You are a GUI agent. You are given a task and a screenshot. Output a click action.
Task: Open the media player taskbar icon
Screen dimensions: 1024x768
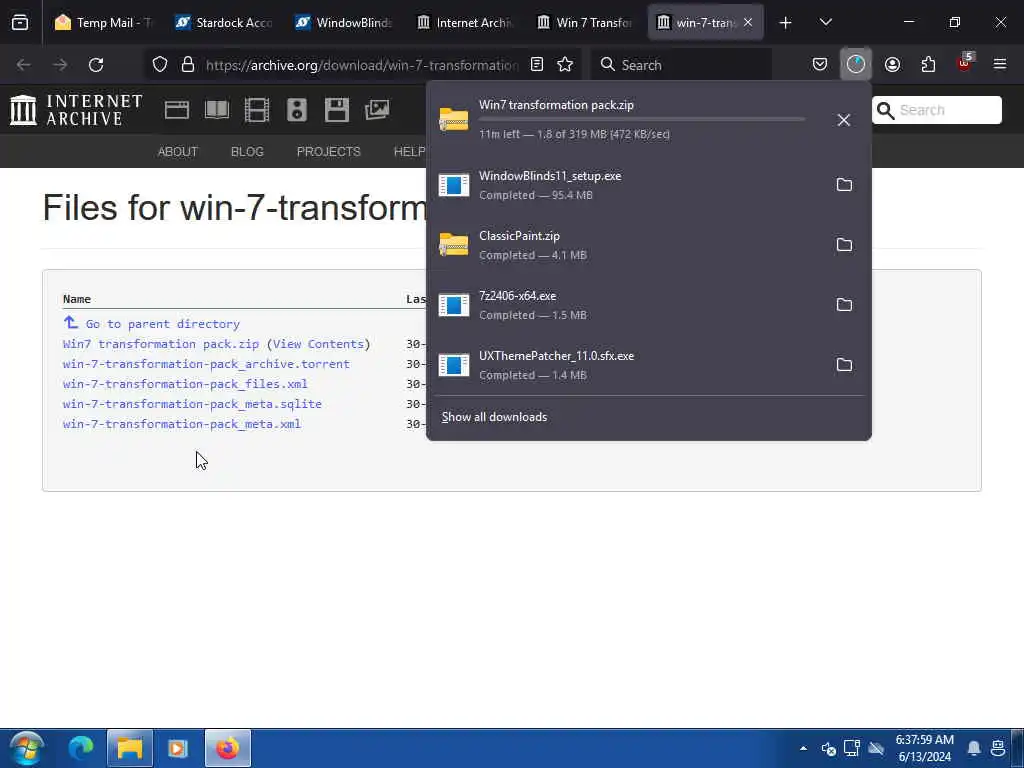178,748
